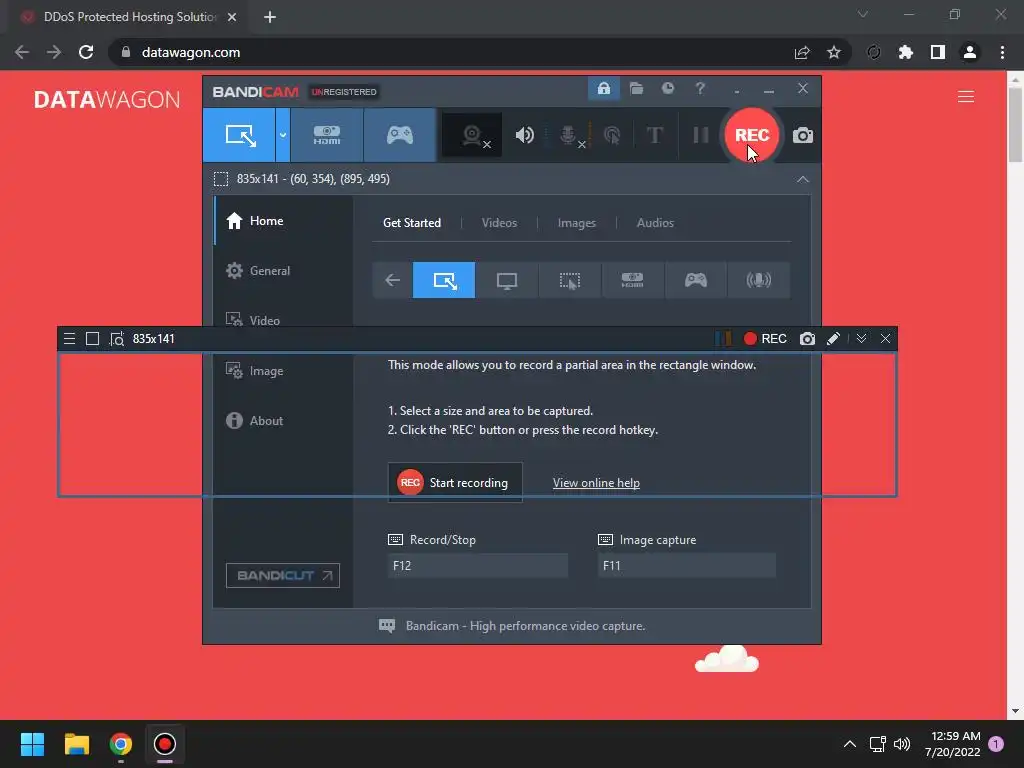Screen dimensions: 1024x768
Task: Open recording mode dropdown arrow next to rectangle mode
Action: tap(283, 135)
